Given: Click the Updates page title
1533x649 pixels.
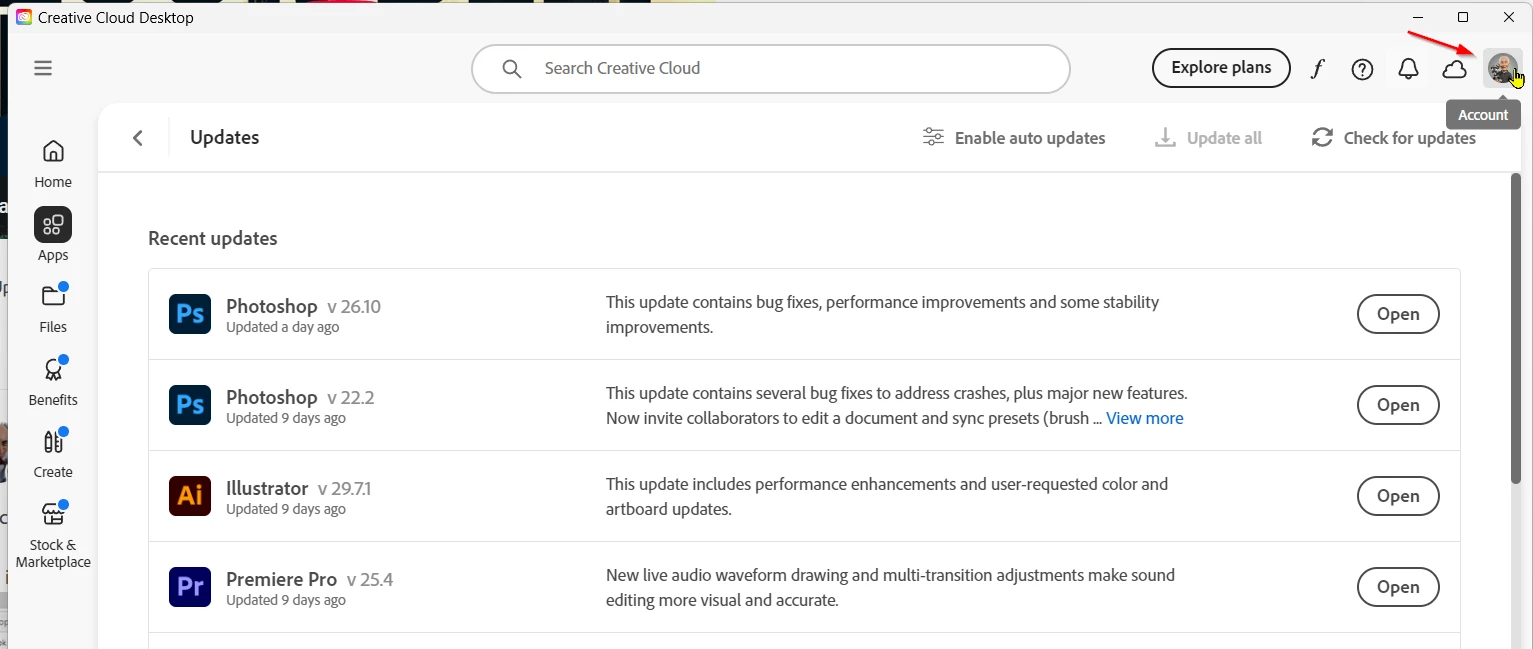Looking at the screenshot, I should pyautogui.click(x=225, y=137).
